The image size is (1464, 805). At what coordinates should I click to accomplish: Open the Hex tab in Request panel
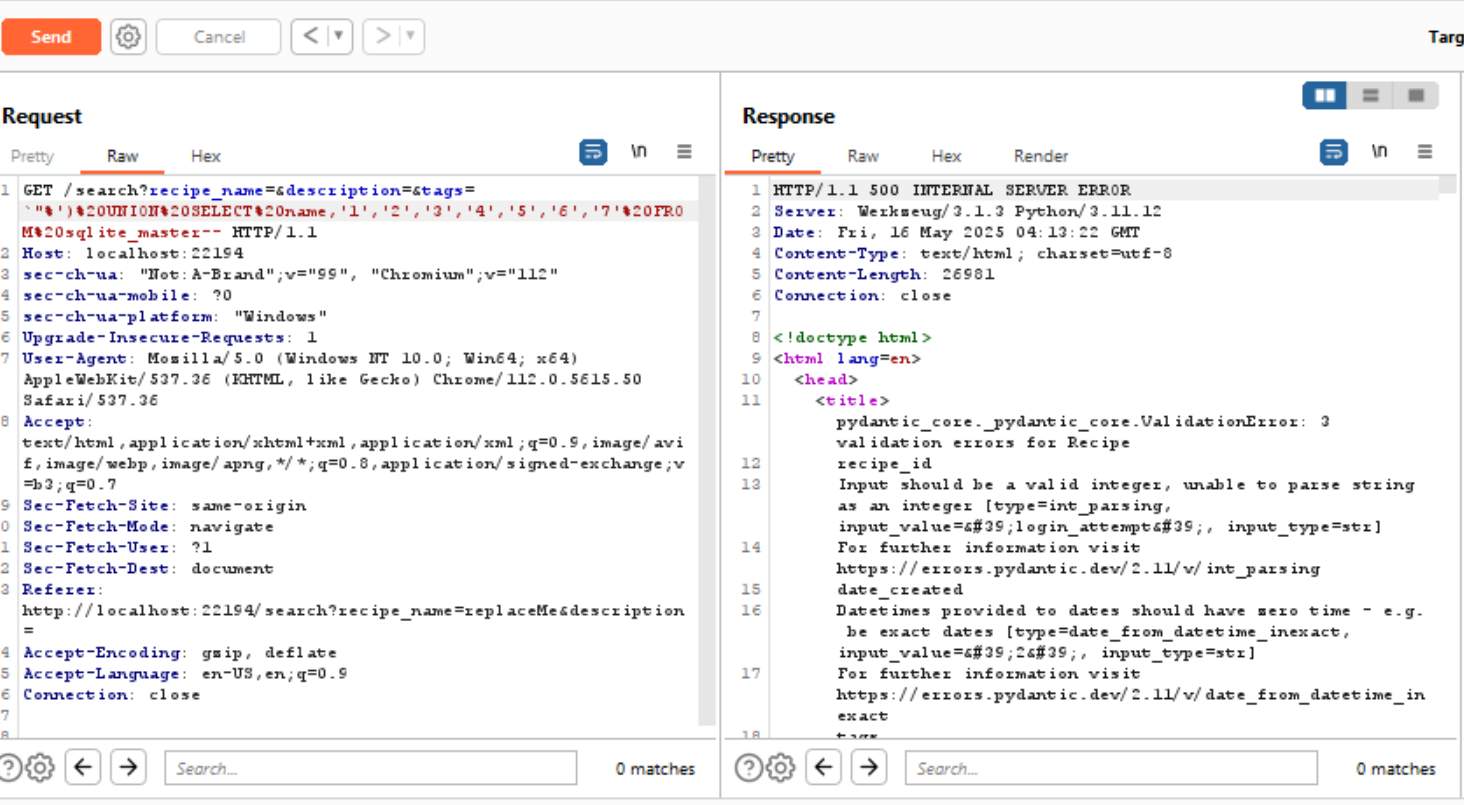(x=206, y=156)
